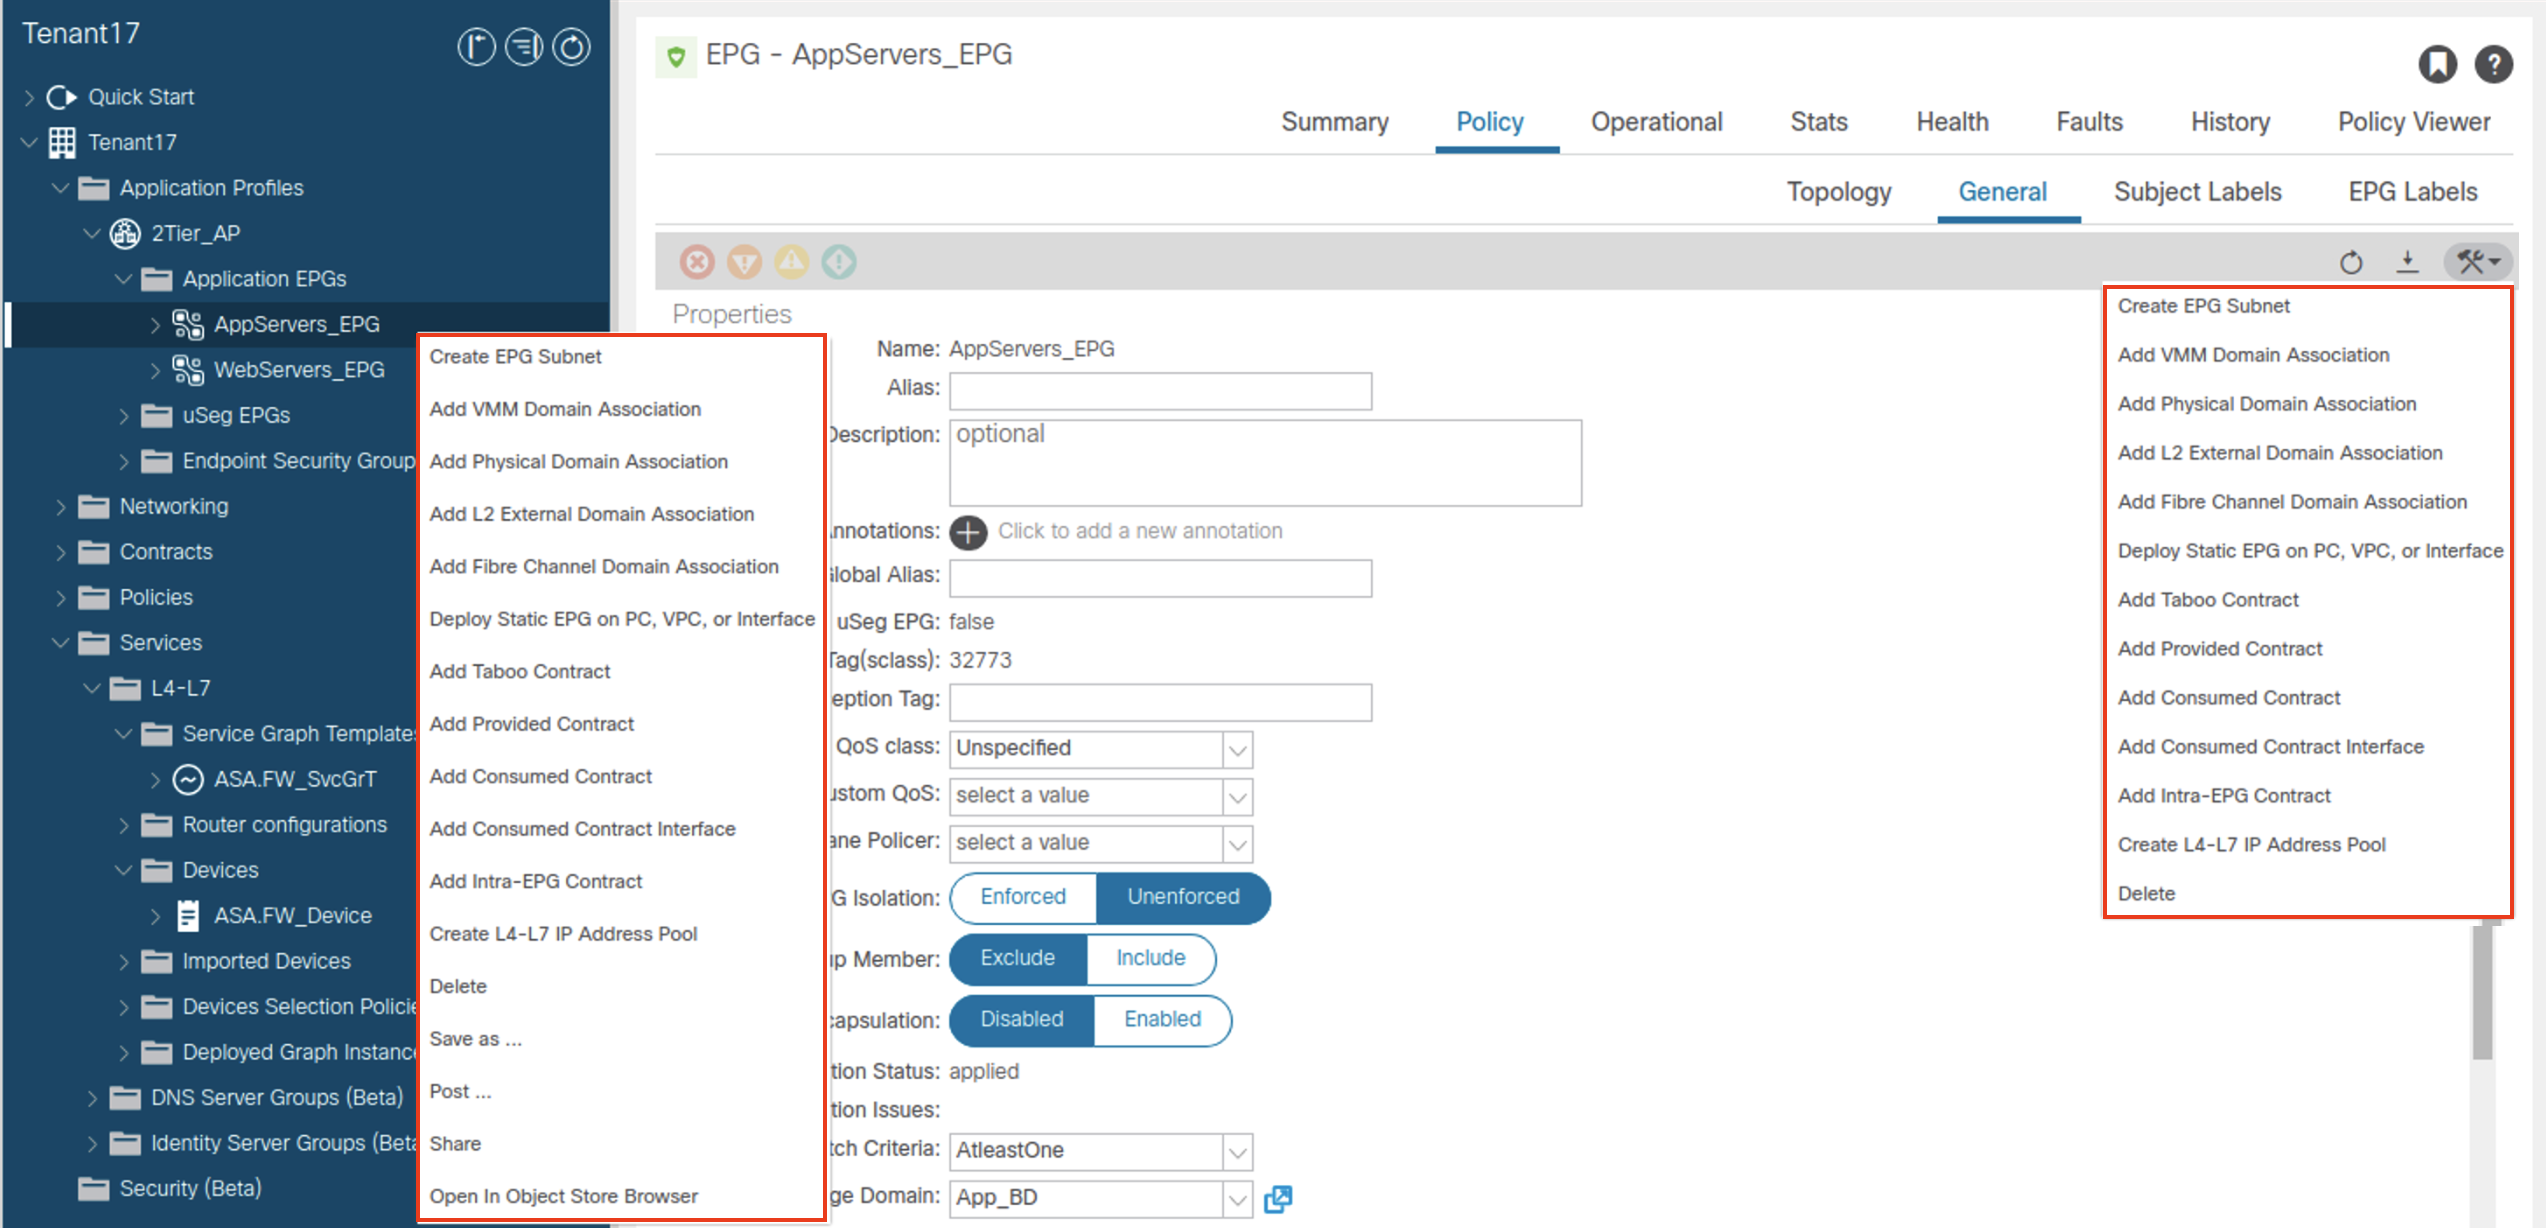
Task: Open the QoS class dropdown
Action: pyautogui.click(x=1237, y=748)
